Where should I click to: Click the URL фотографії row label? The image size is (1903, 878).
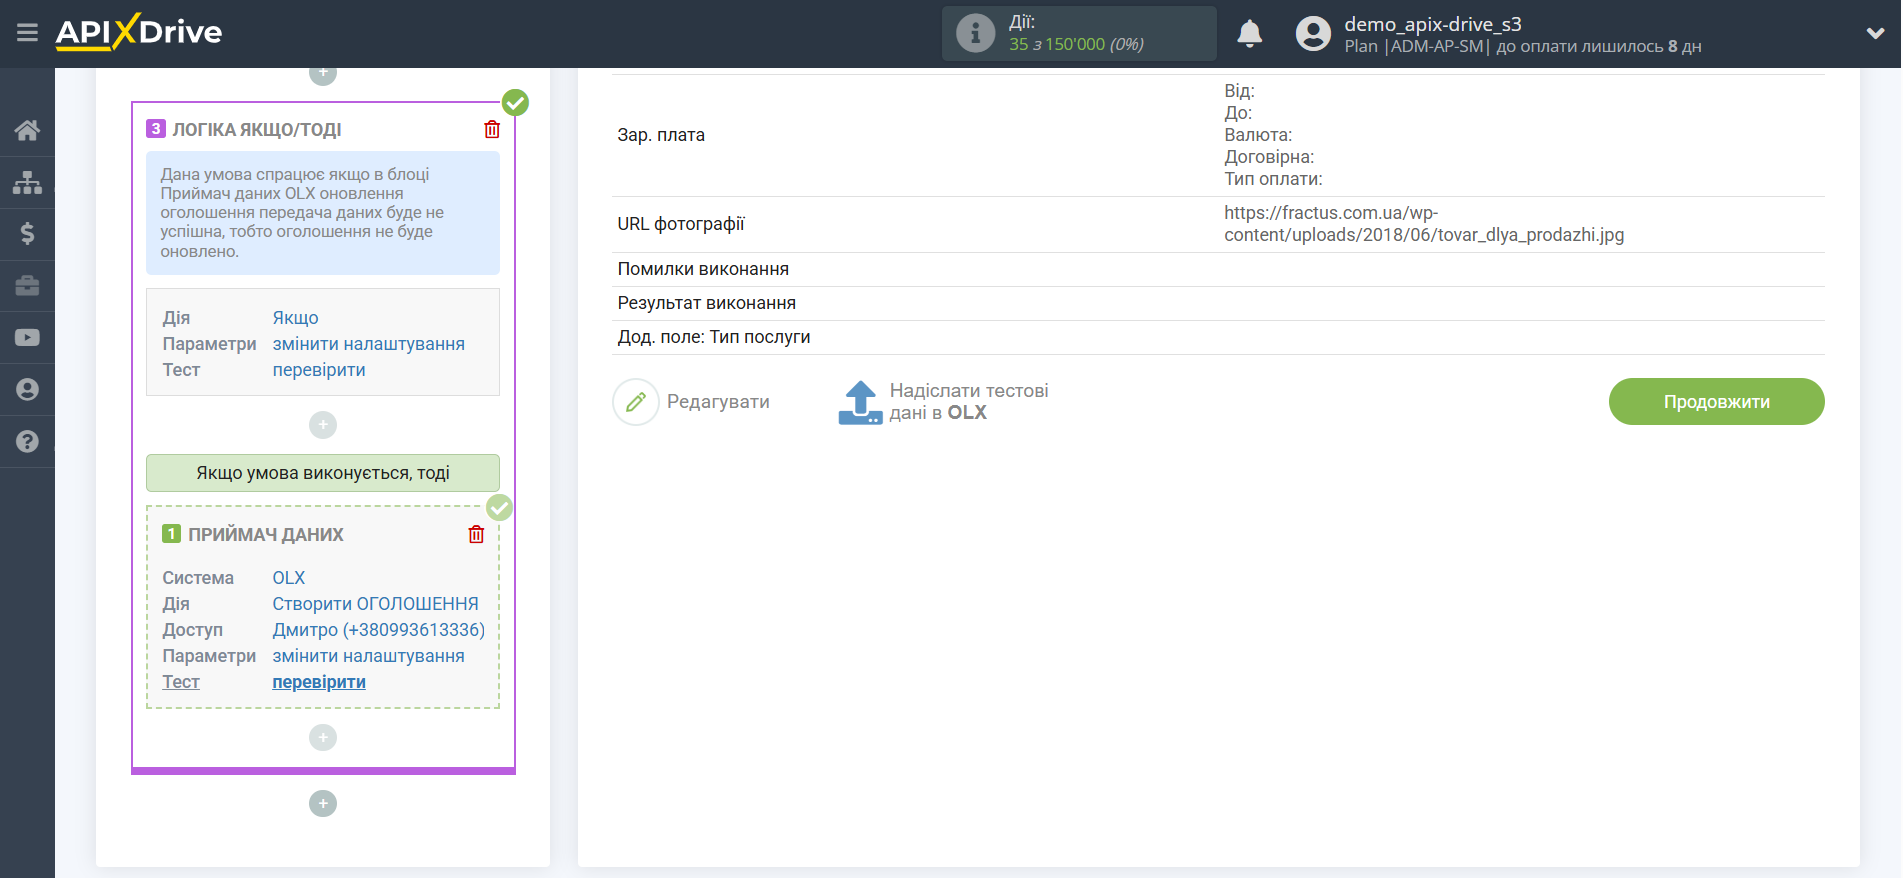coord(681,224)
